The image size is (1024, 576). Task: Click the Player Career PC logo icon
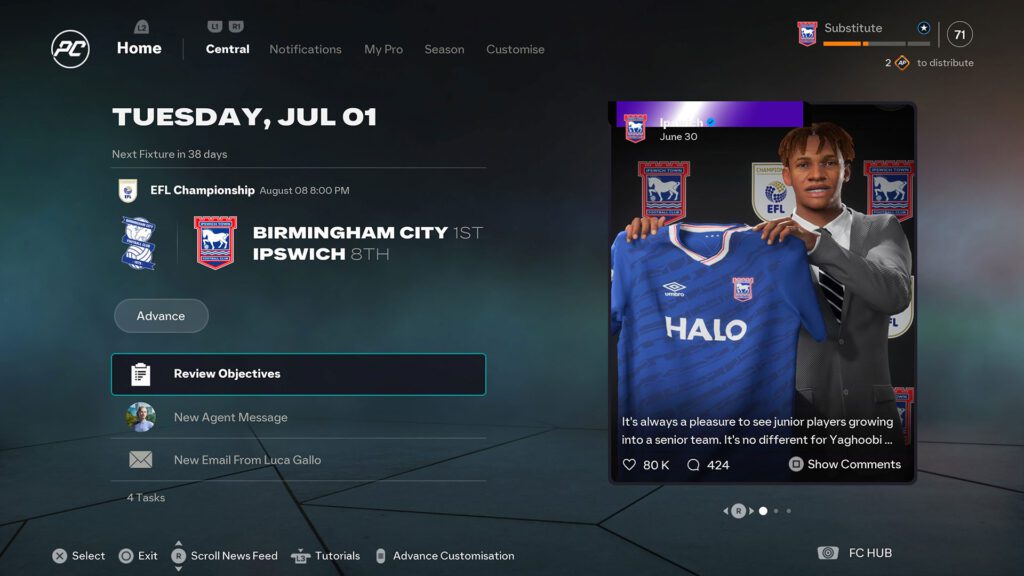(71, 49)
